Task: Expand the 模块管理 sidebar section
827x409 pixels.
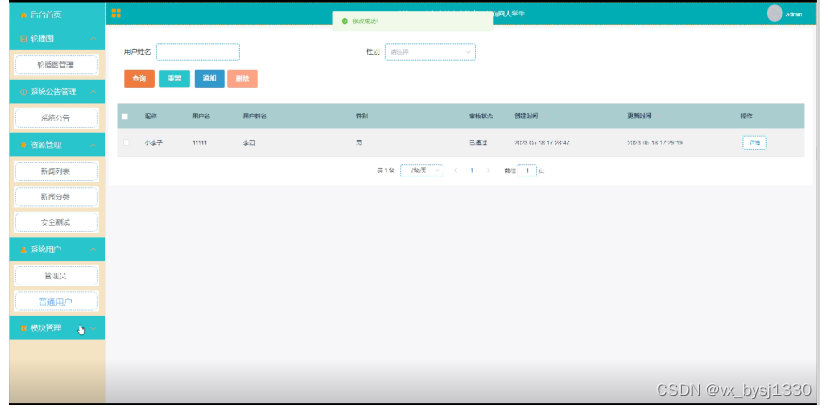Action: 93,328
